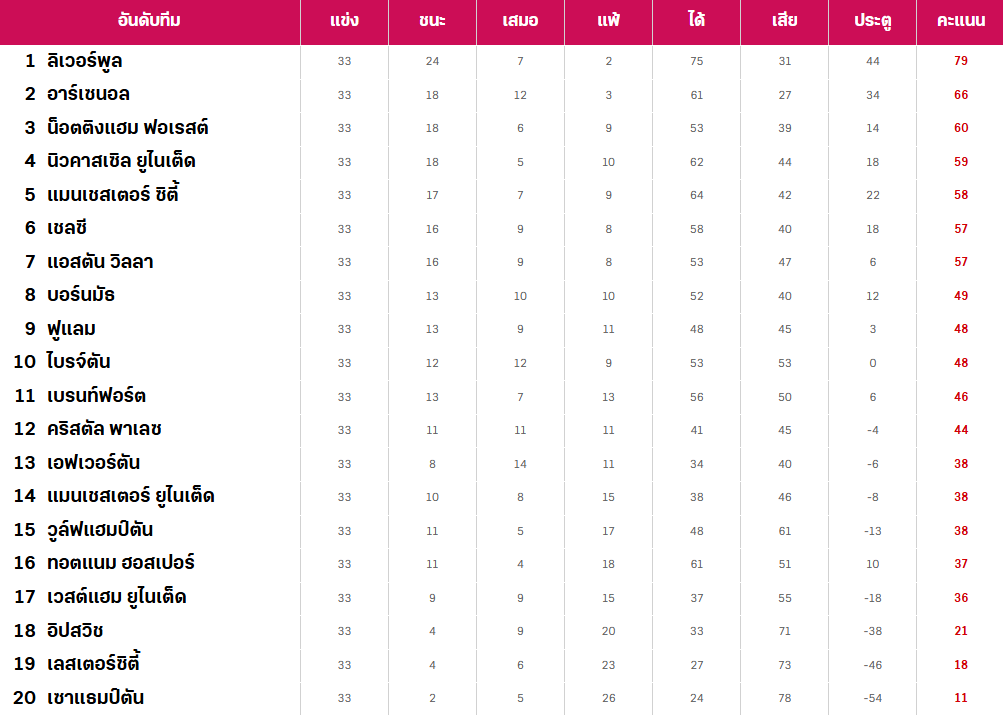This screenshot has height=715, width=1003.
Task: Click the คะแนน column header
Action: pyautogui.click(x=961, y=20)
